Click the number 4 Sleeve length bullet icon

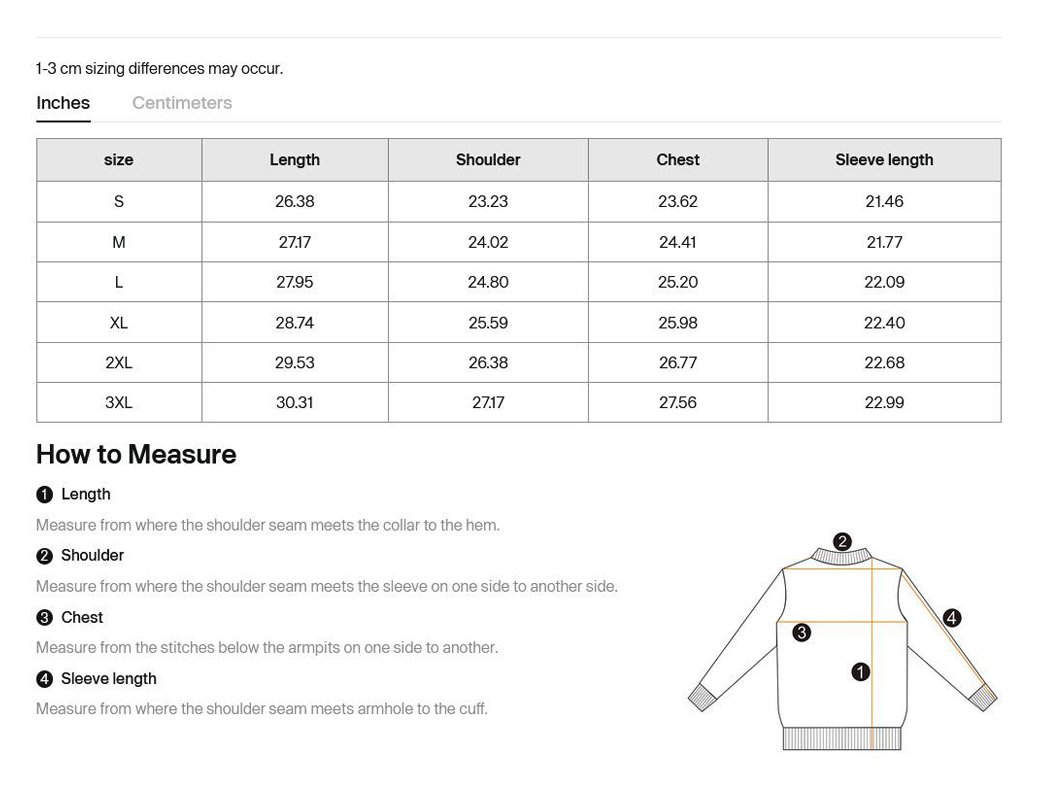[44, 679]
